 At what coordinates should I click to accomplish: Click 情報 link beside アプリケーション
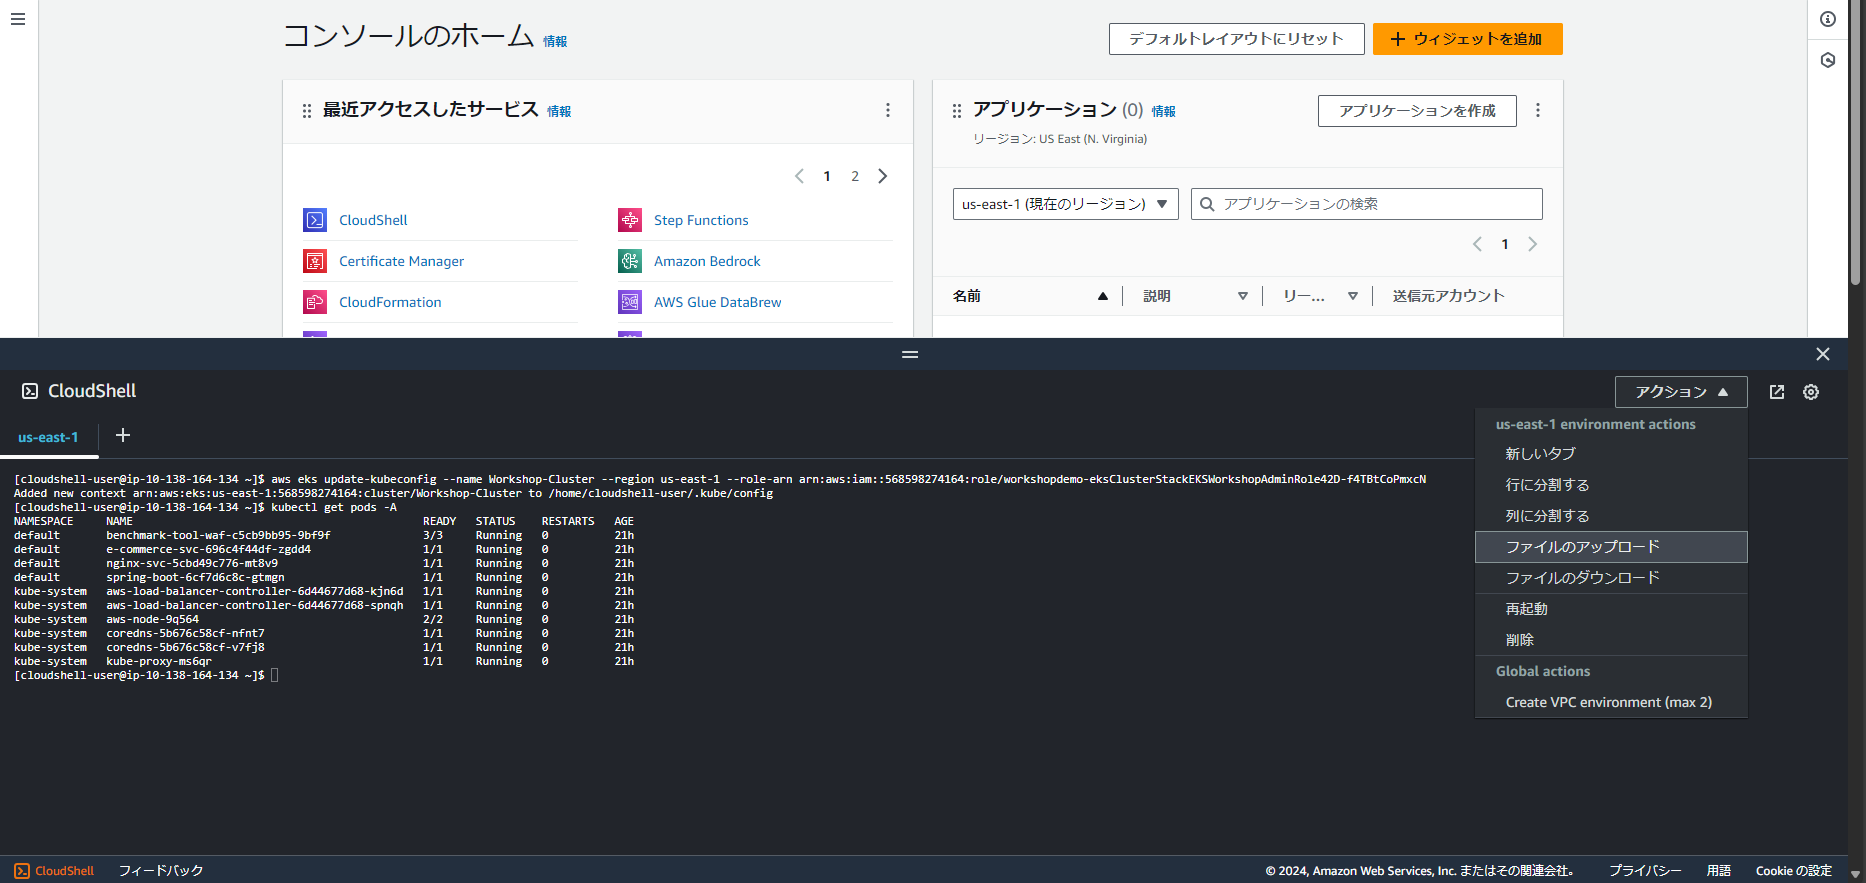pos(1163,111)
